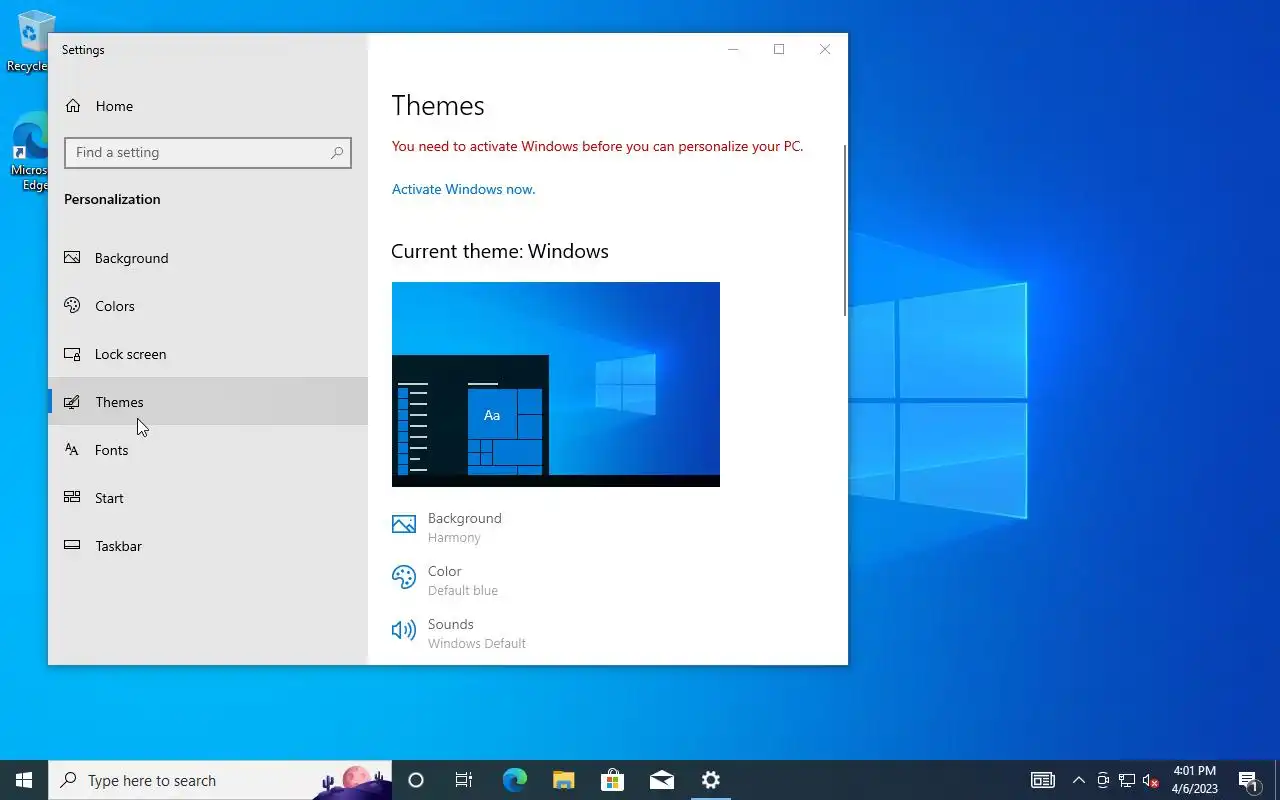Click the Taskbar icon in sidebar
This screenshot has width=1280, height=800.
pos(72,545)
